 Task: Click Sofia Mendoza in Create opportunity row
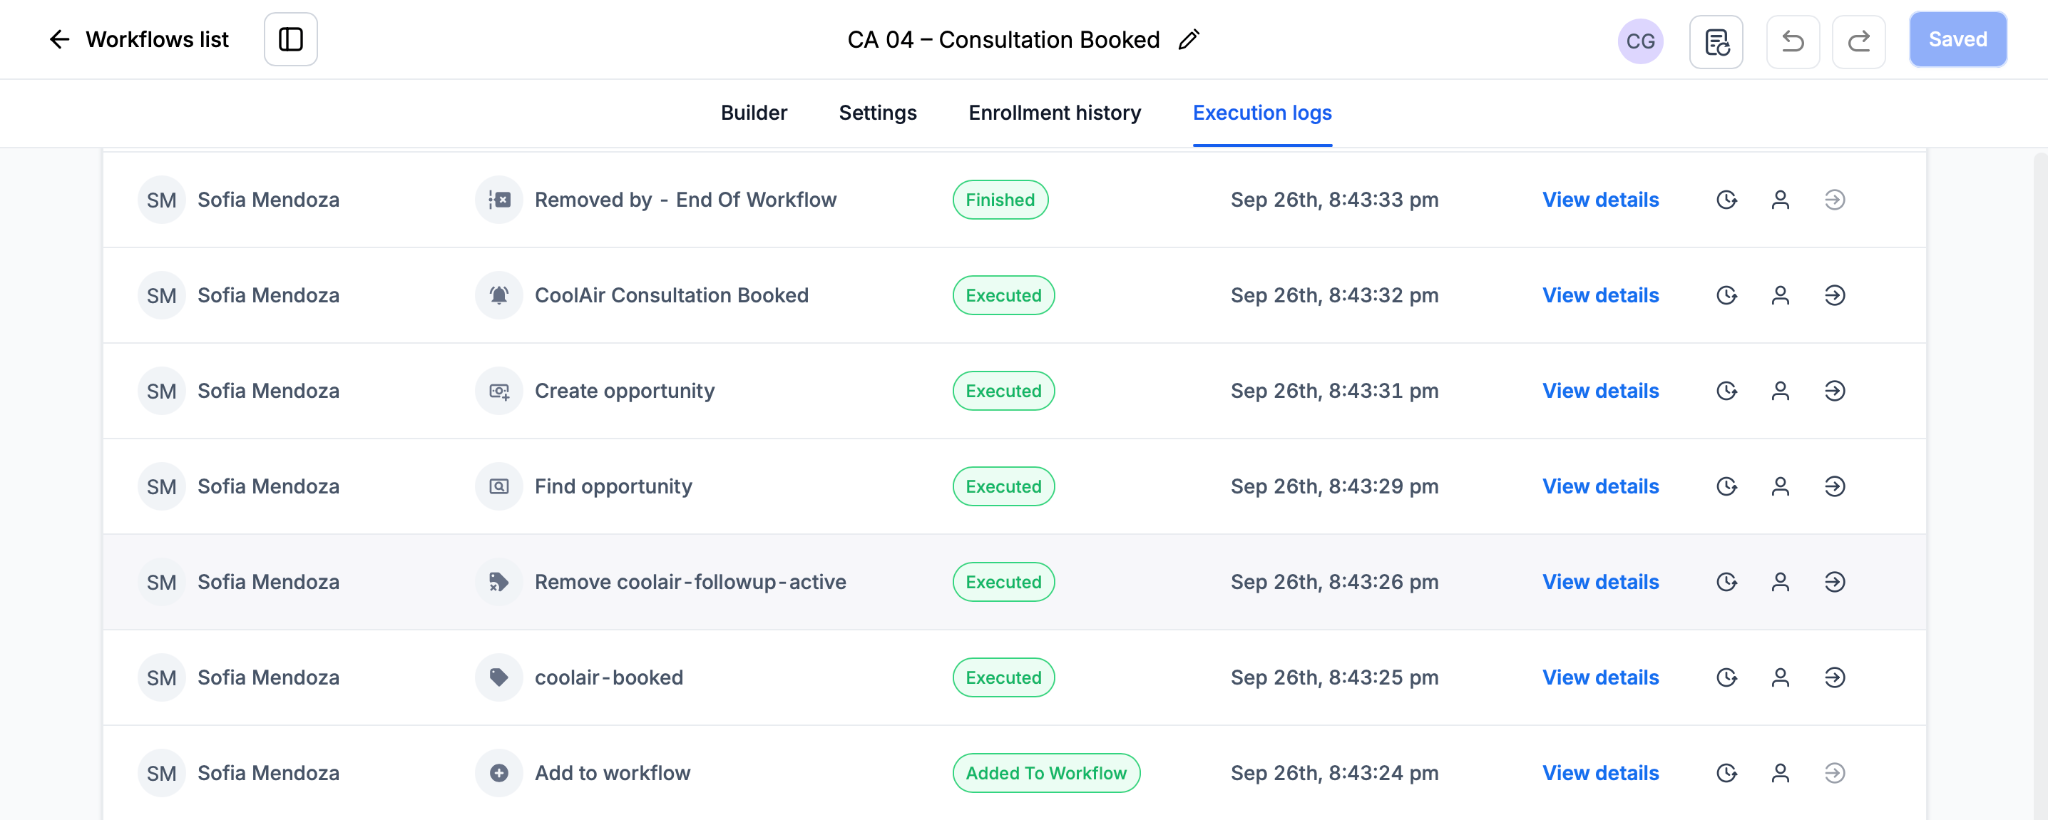(268, 391)
